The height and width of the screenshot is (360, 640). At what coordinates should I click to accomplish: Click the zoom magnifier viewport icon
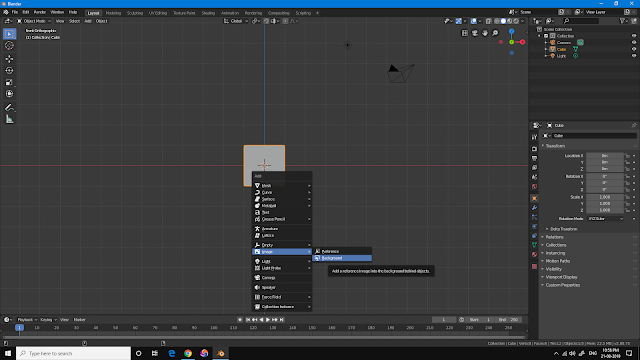[495, 33]
